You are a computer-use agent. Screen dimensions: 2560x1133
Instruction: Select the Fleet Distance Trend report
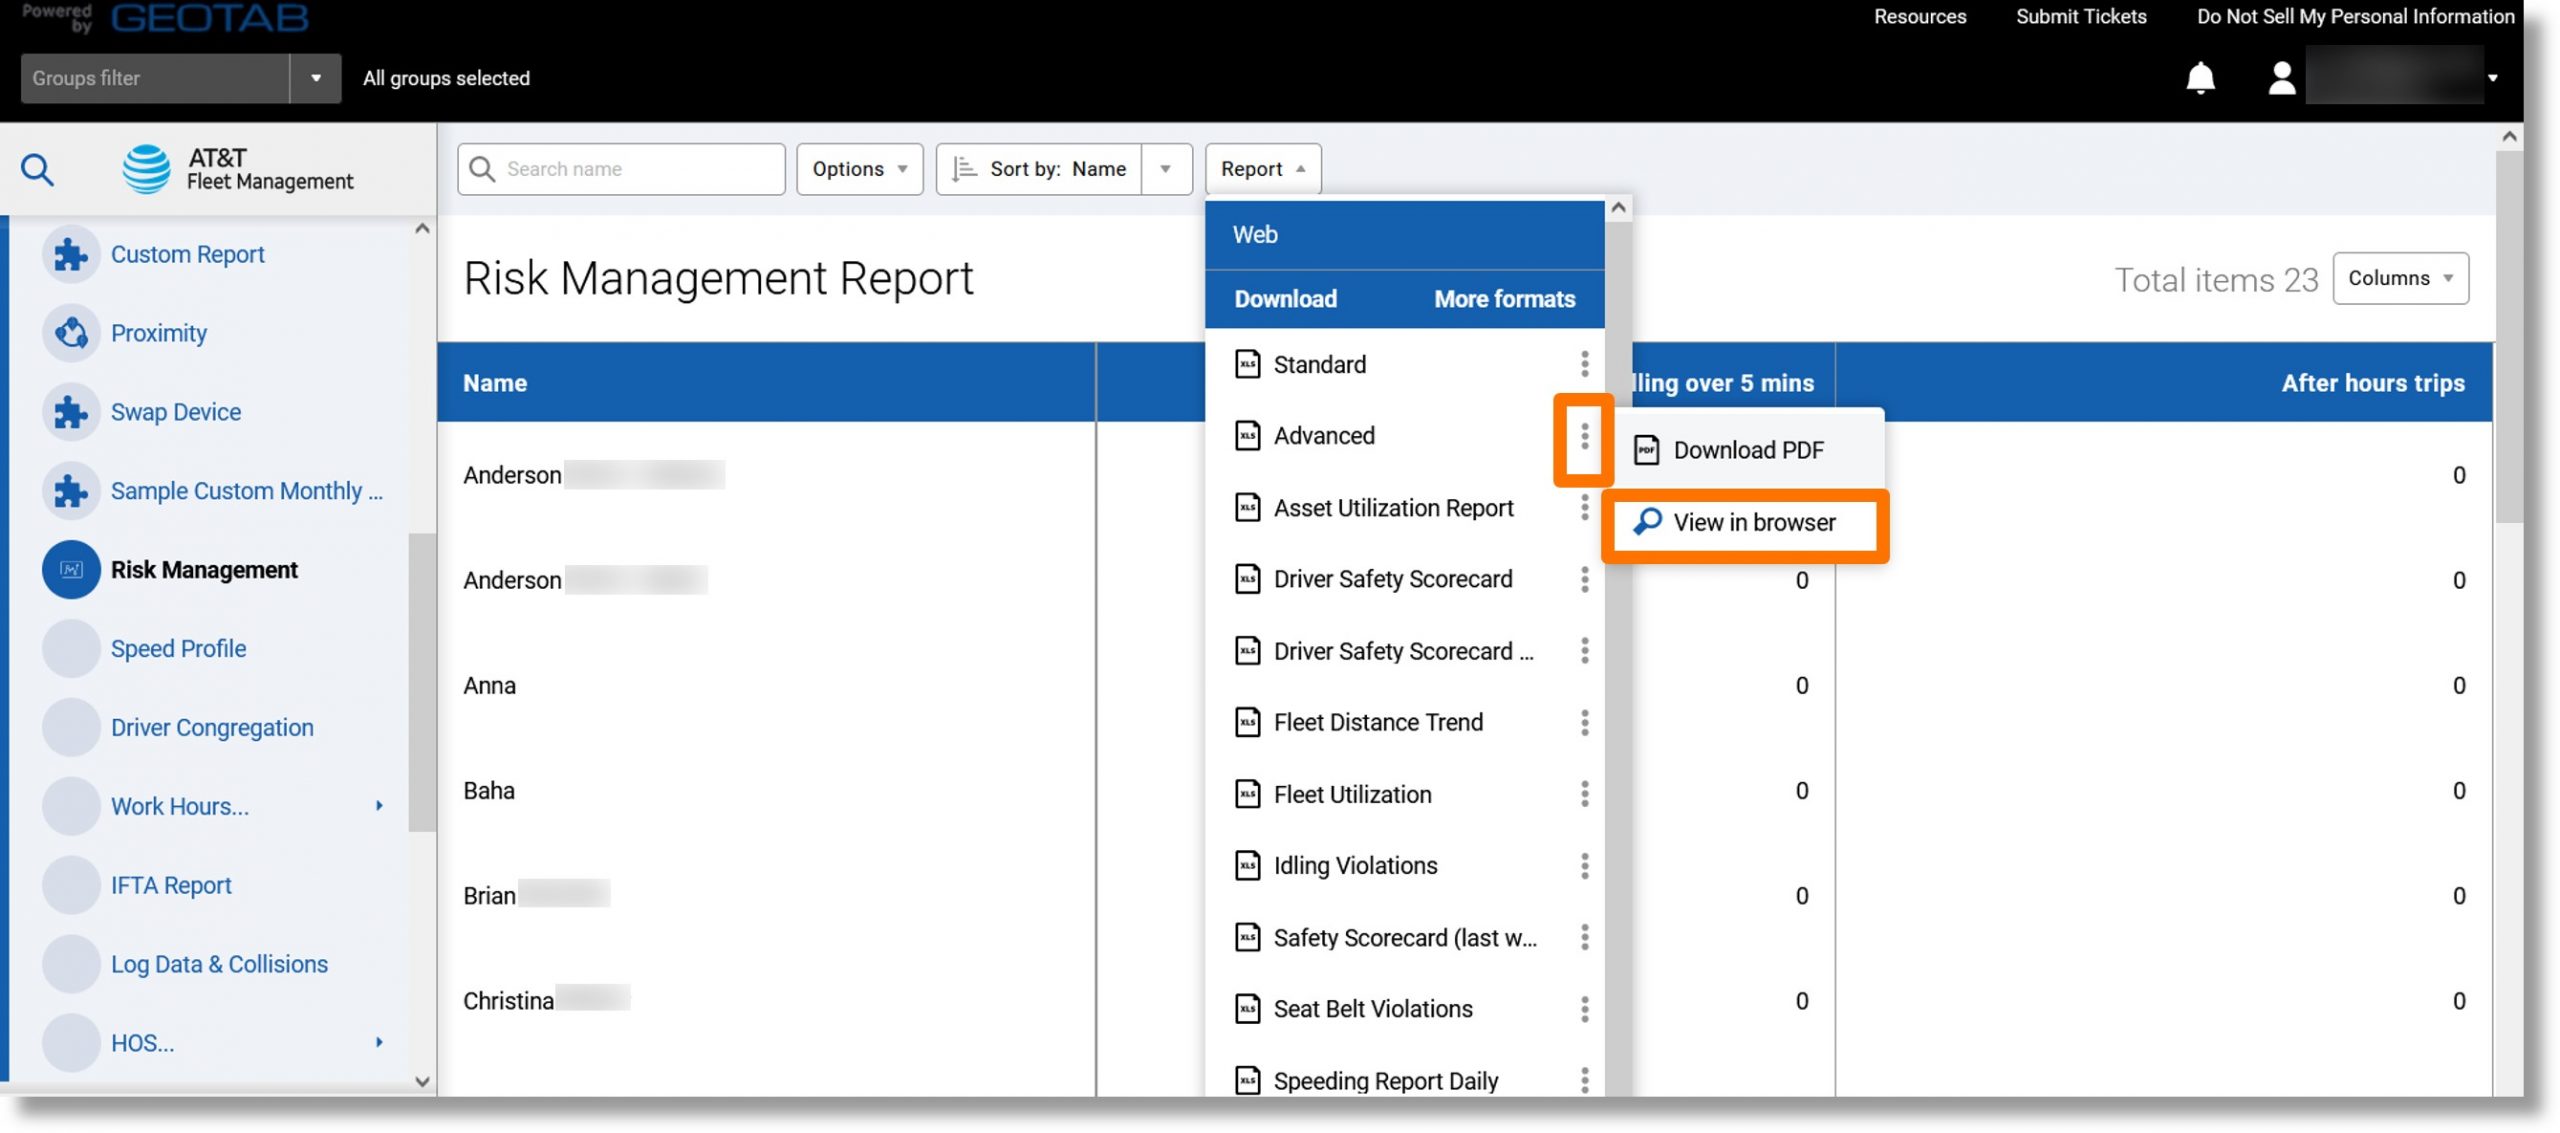[1377, 722]
